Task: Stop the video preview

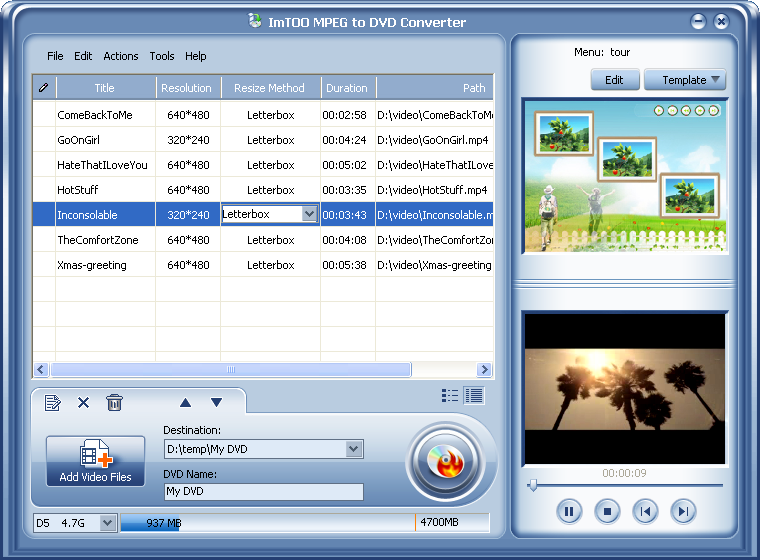Action: [607, 511]
